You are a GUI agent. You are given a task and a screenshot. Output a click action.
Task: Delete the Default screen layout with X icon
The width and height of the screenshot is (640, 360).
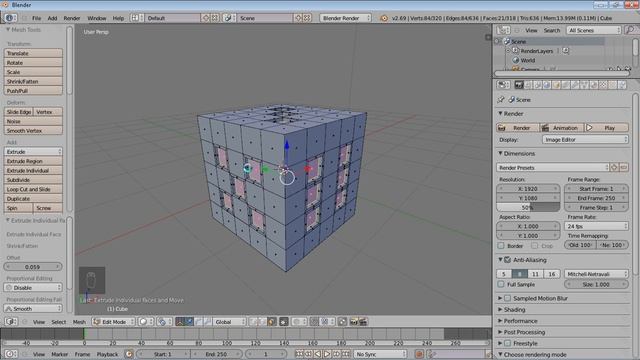[x=215, y=18]
